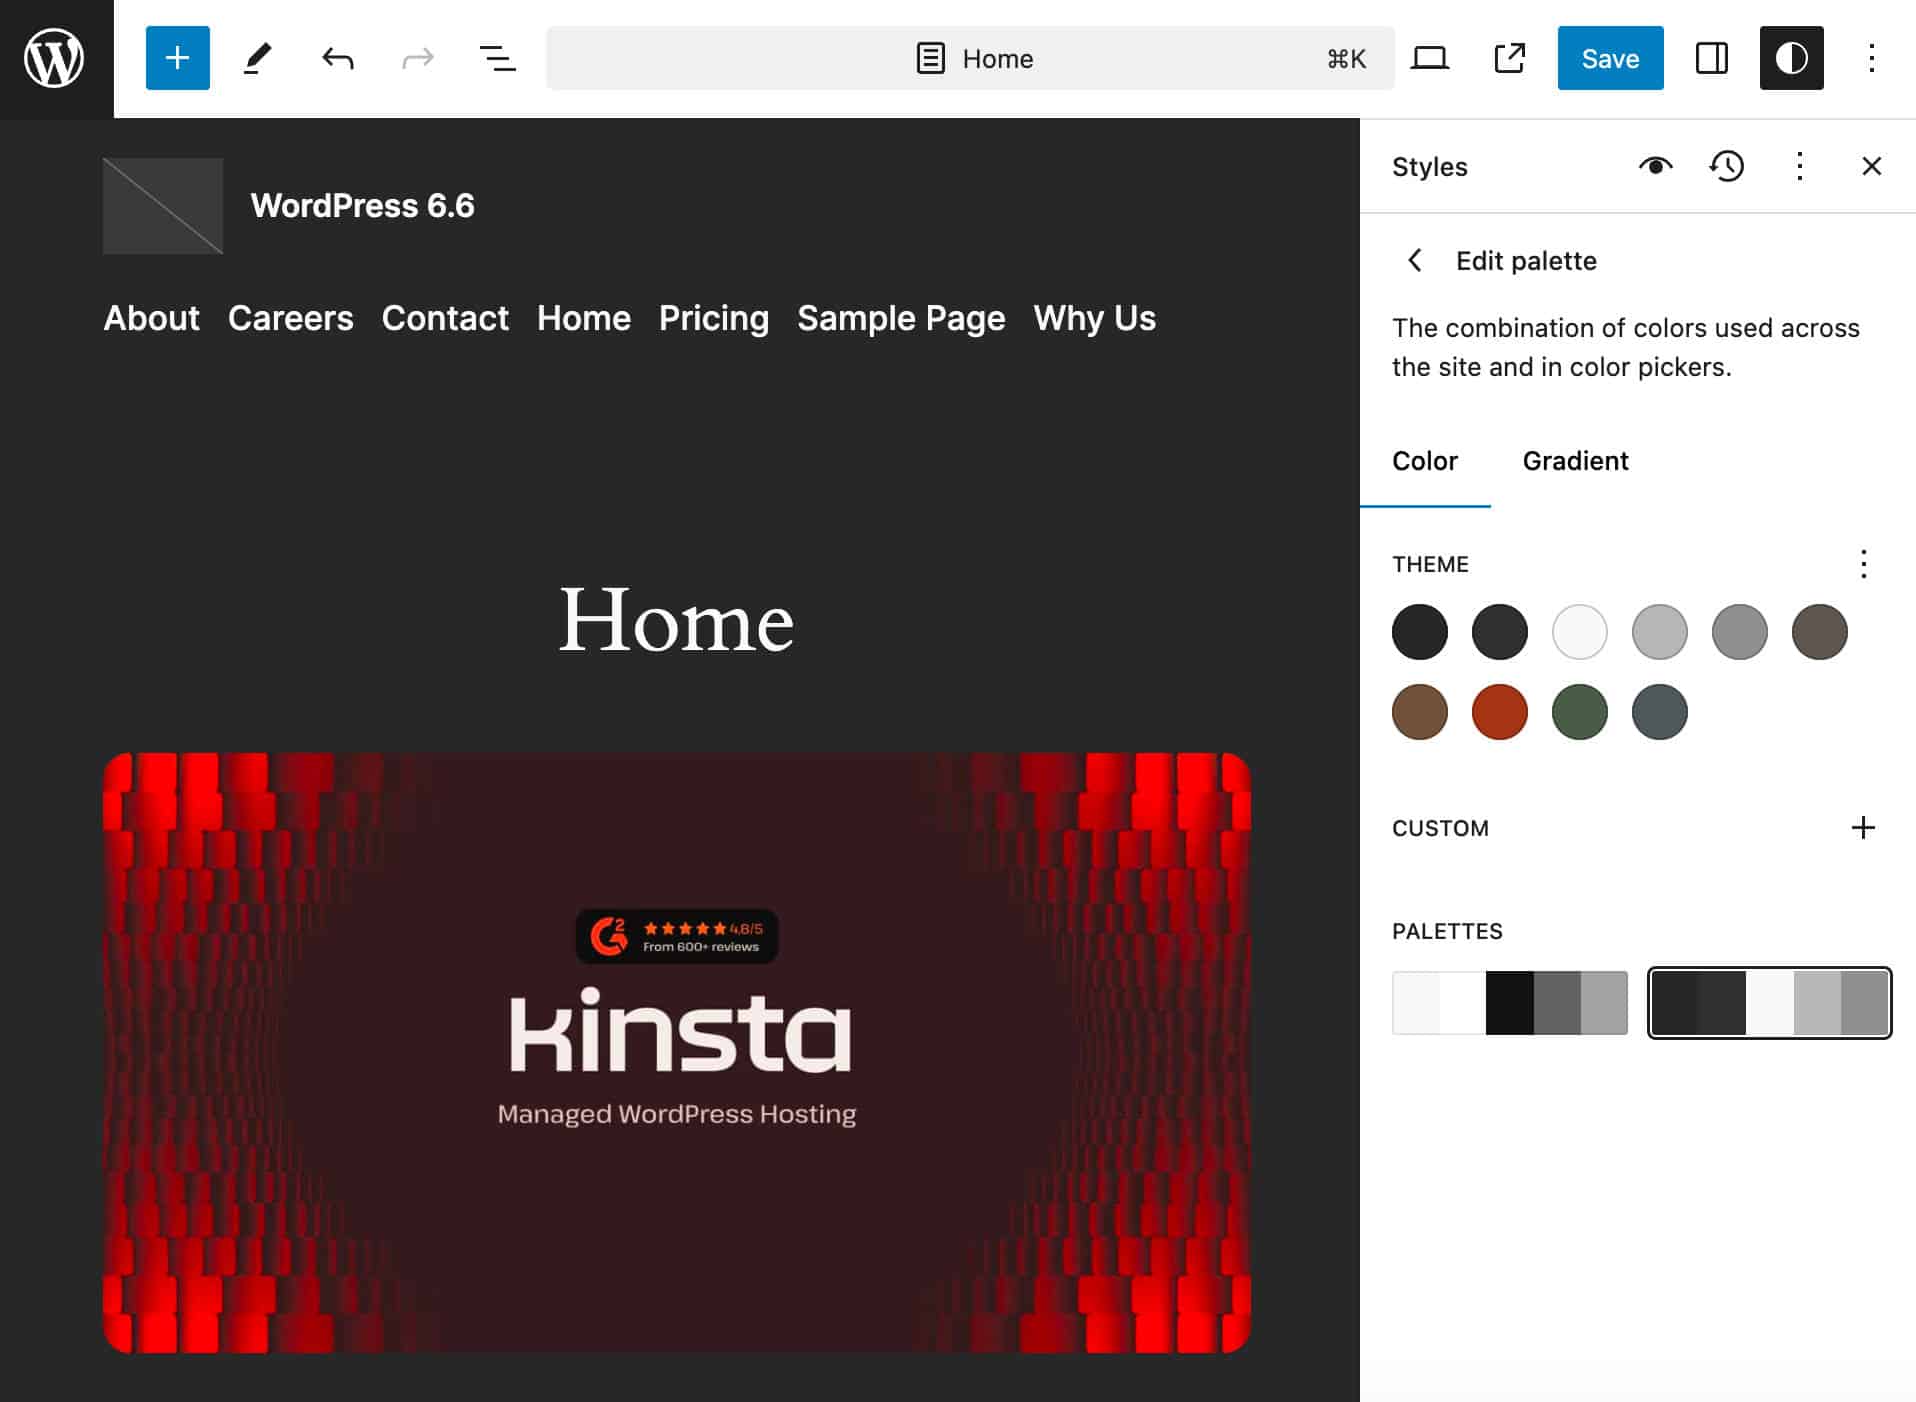Open Theme color options menu
The image size is (1916, 1402).
pos(1863,564)
